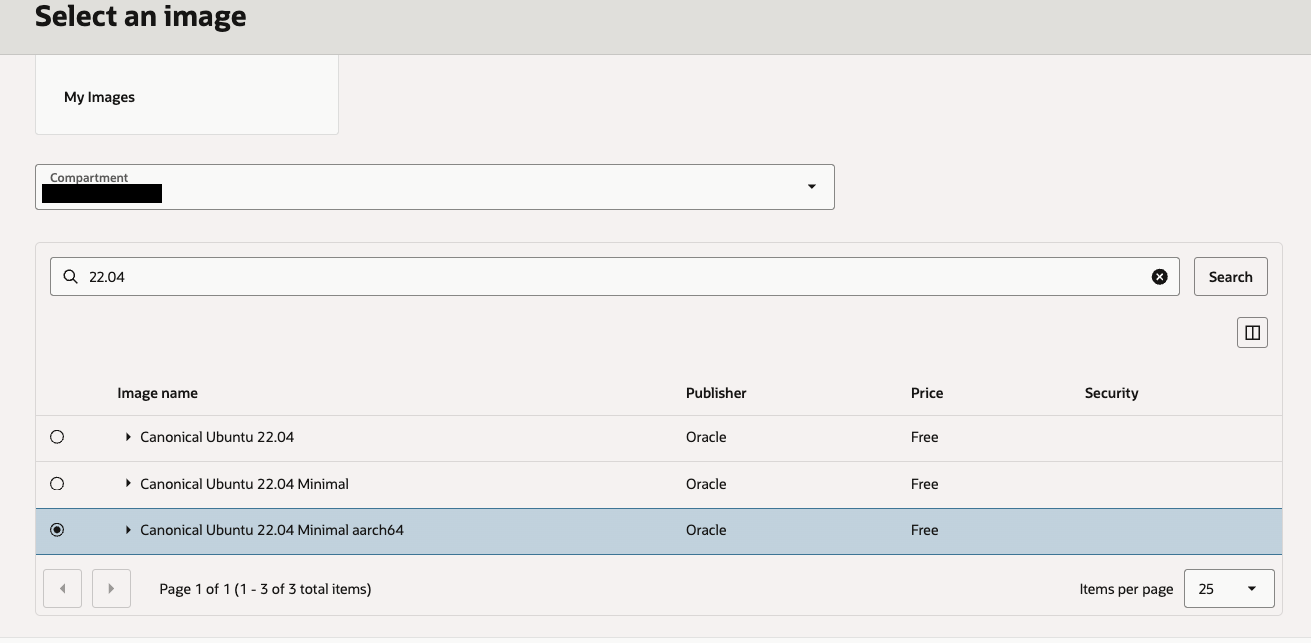Click Oracle publisher in Ubuntu 22.04 row
Image resolution: width=1311 pixels, height=643 pixels.
point(706,437)
